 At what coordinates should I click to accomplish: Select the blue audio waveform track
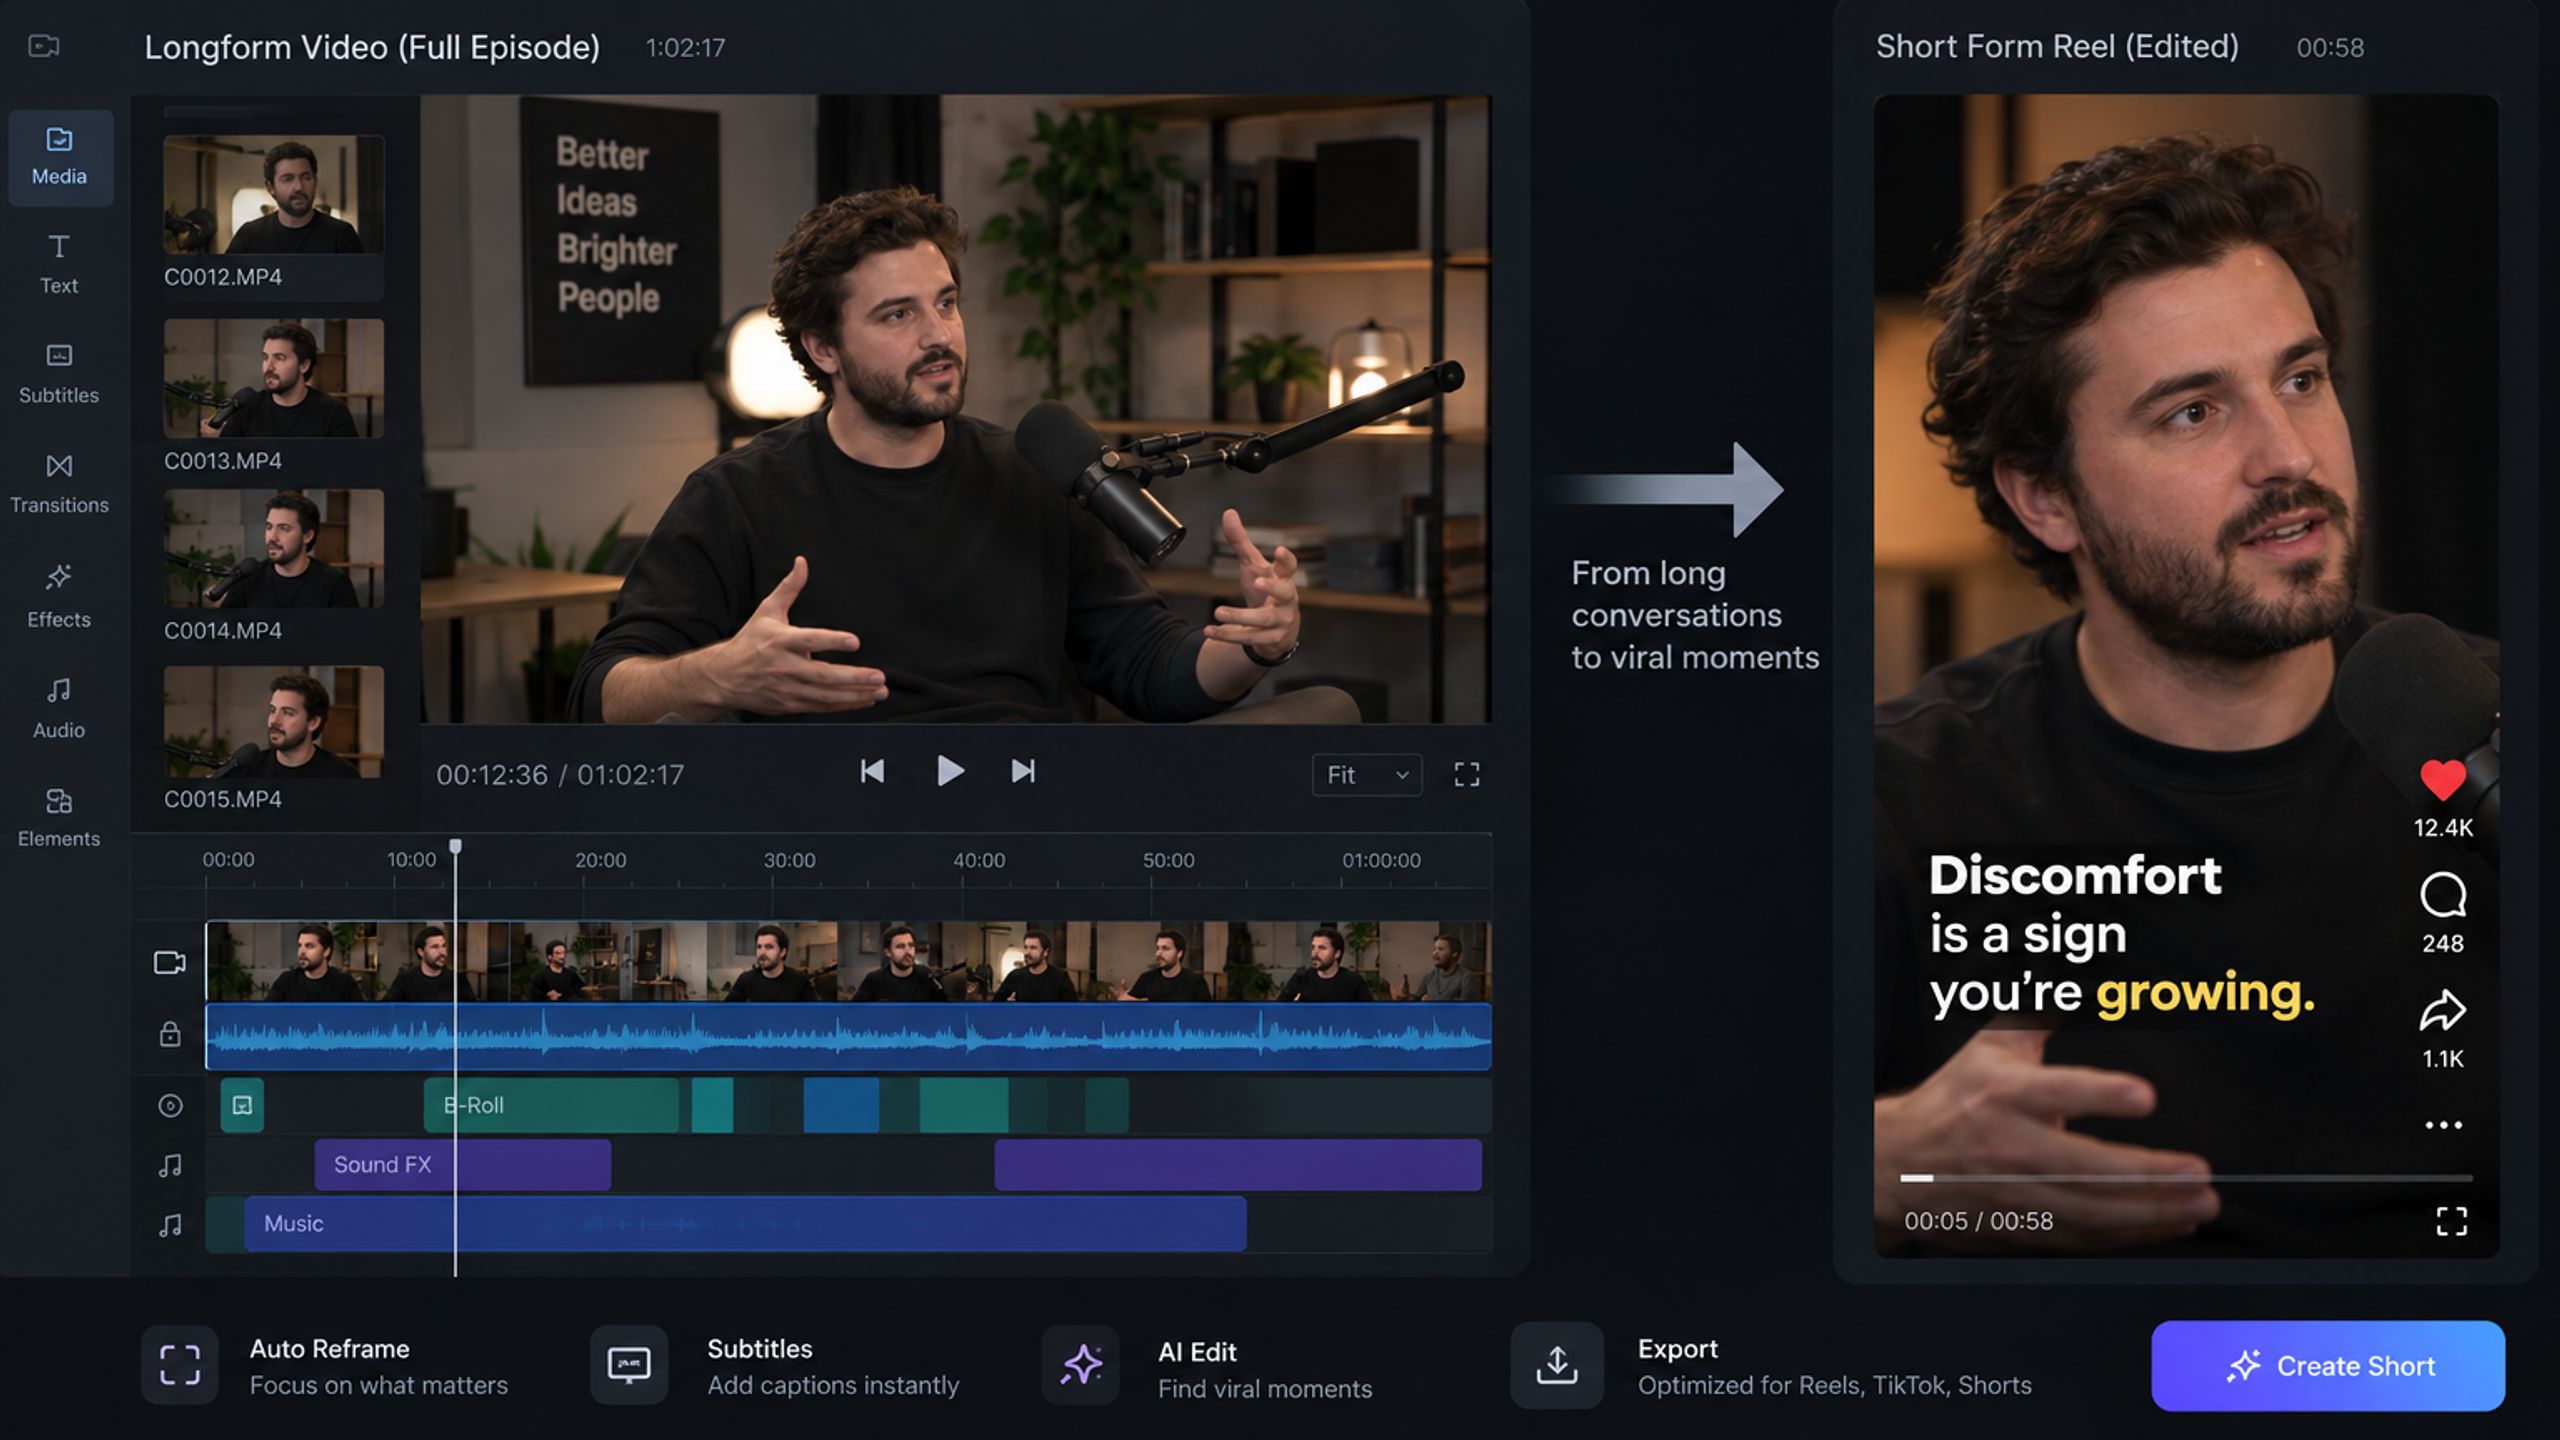pos(848,1037)
